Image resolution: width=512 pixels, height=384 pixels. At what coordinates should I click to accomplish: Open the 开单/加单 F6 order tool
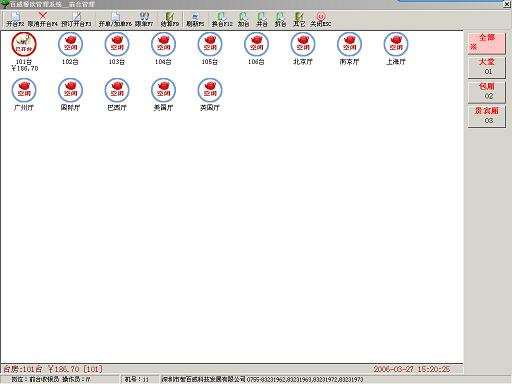(x=115, y=20)
